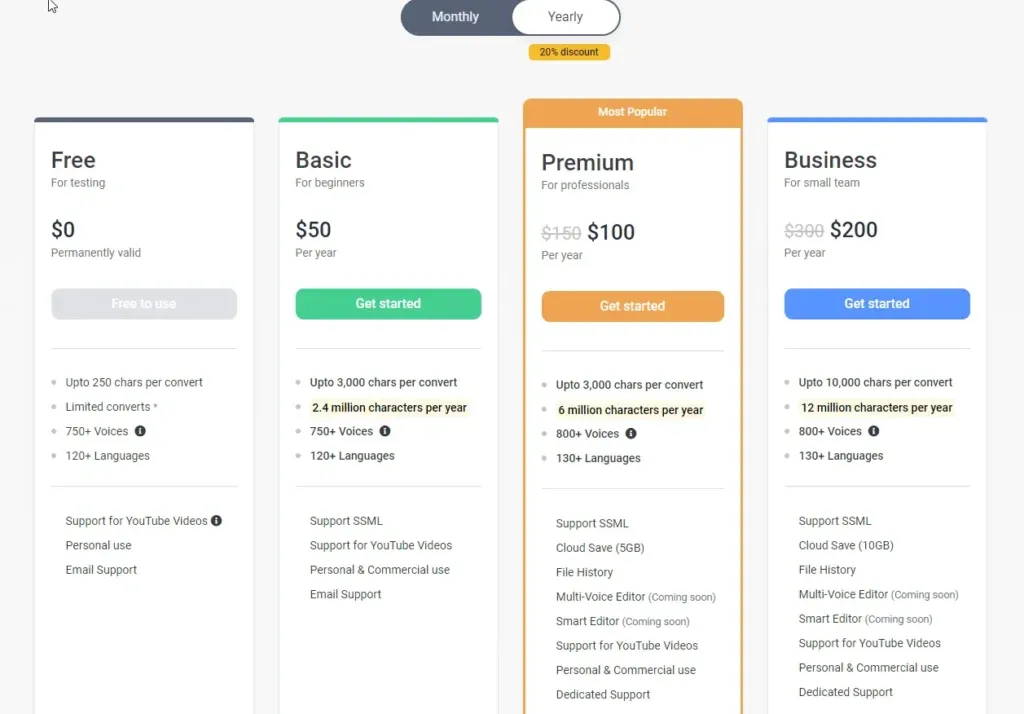Click the struck-through $150 price

(561, 233)
